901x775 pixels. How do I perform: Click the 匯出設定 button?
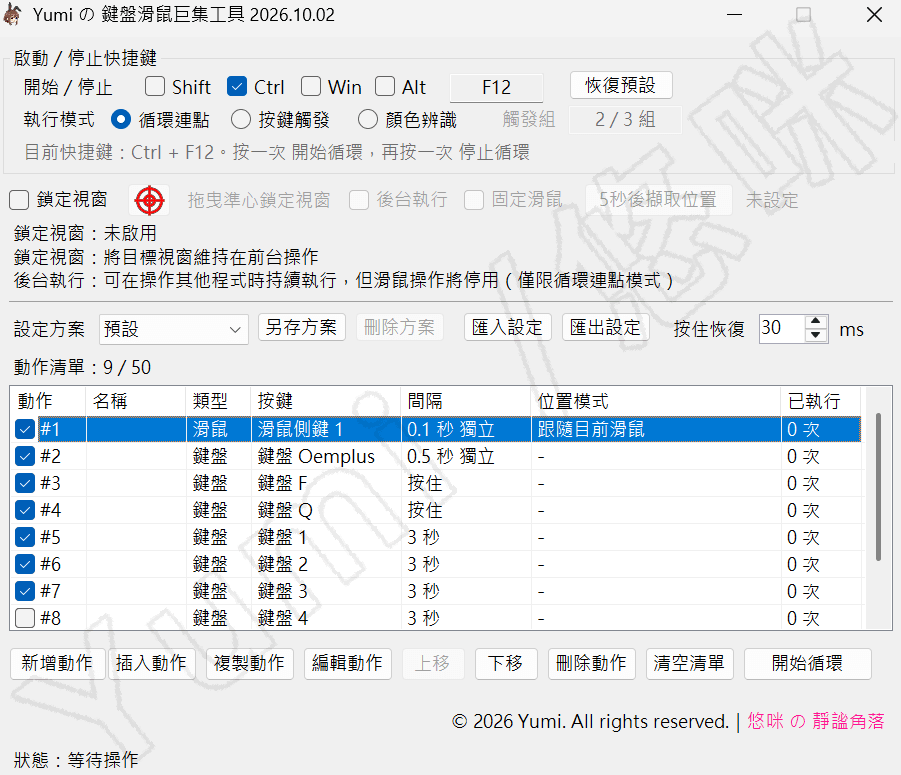click(x=606, y=327)
